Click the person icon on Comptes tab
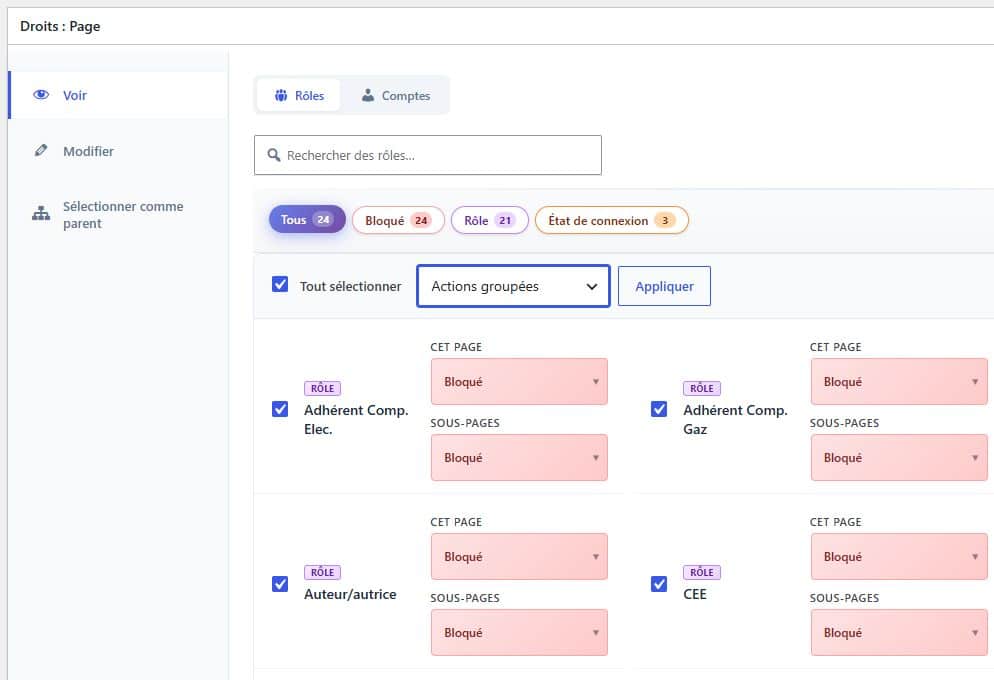 (x=368, y=96)
